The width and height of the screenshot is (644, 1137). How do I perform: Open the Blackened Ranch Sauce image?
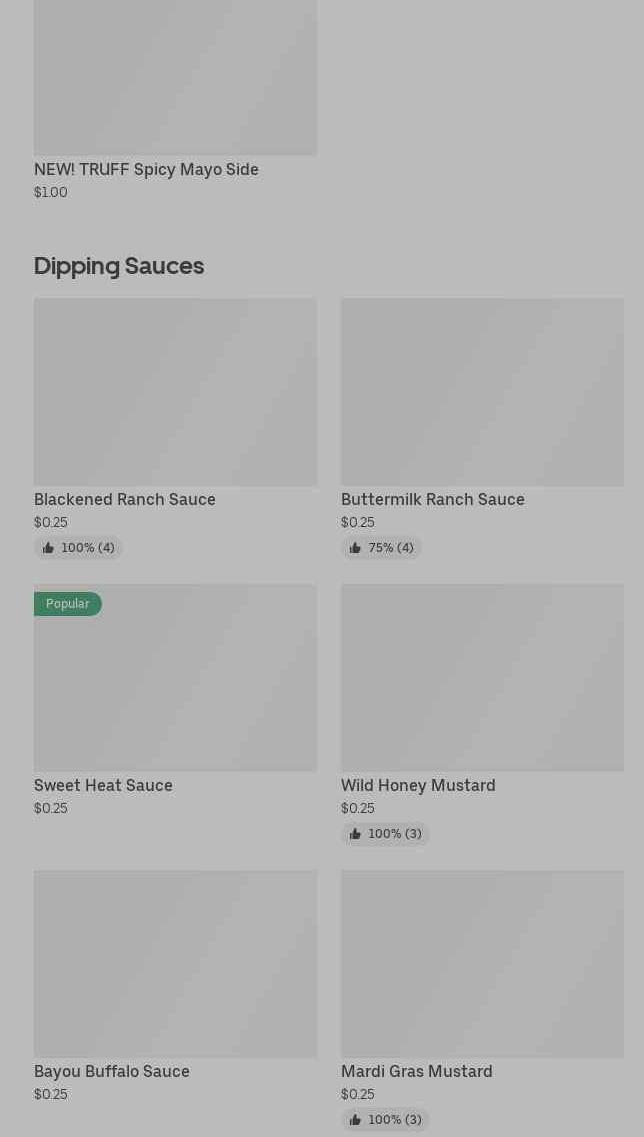coord(175,392)
